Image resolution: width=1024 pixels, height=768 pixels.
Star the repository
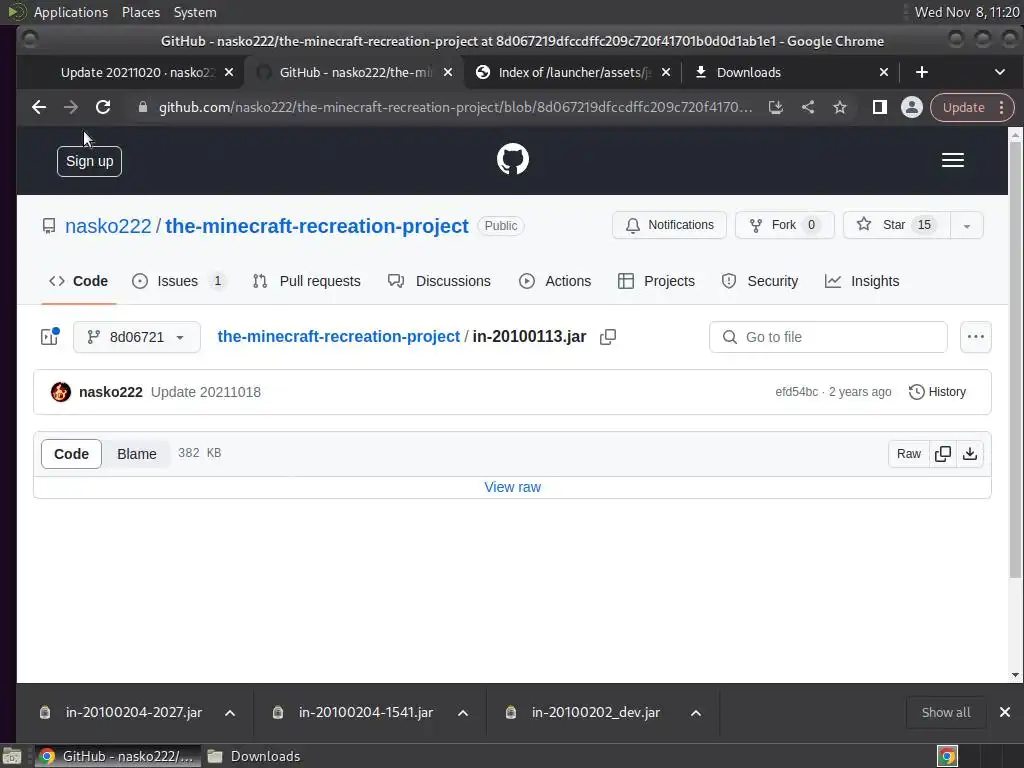click(x=897, y=225)
